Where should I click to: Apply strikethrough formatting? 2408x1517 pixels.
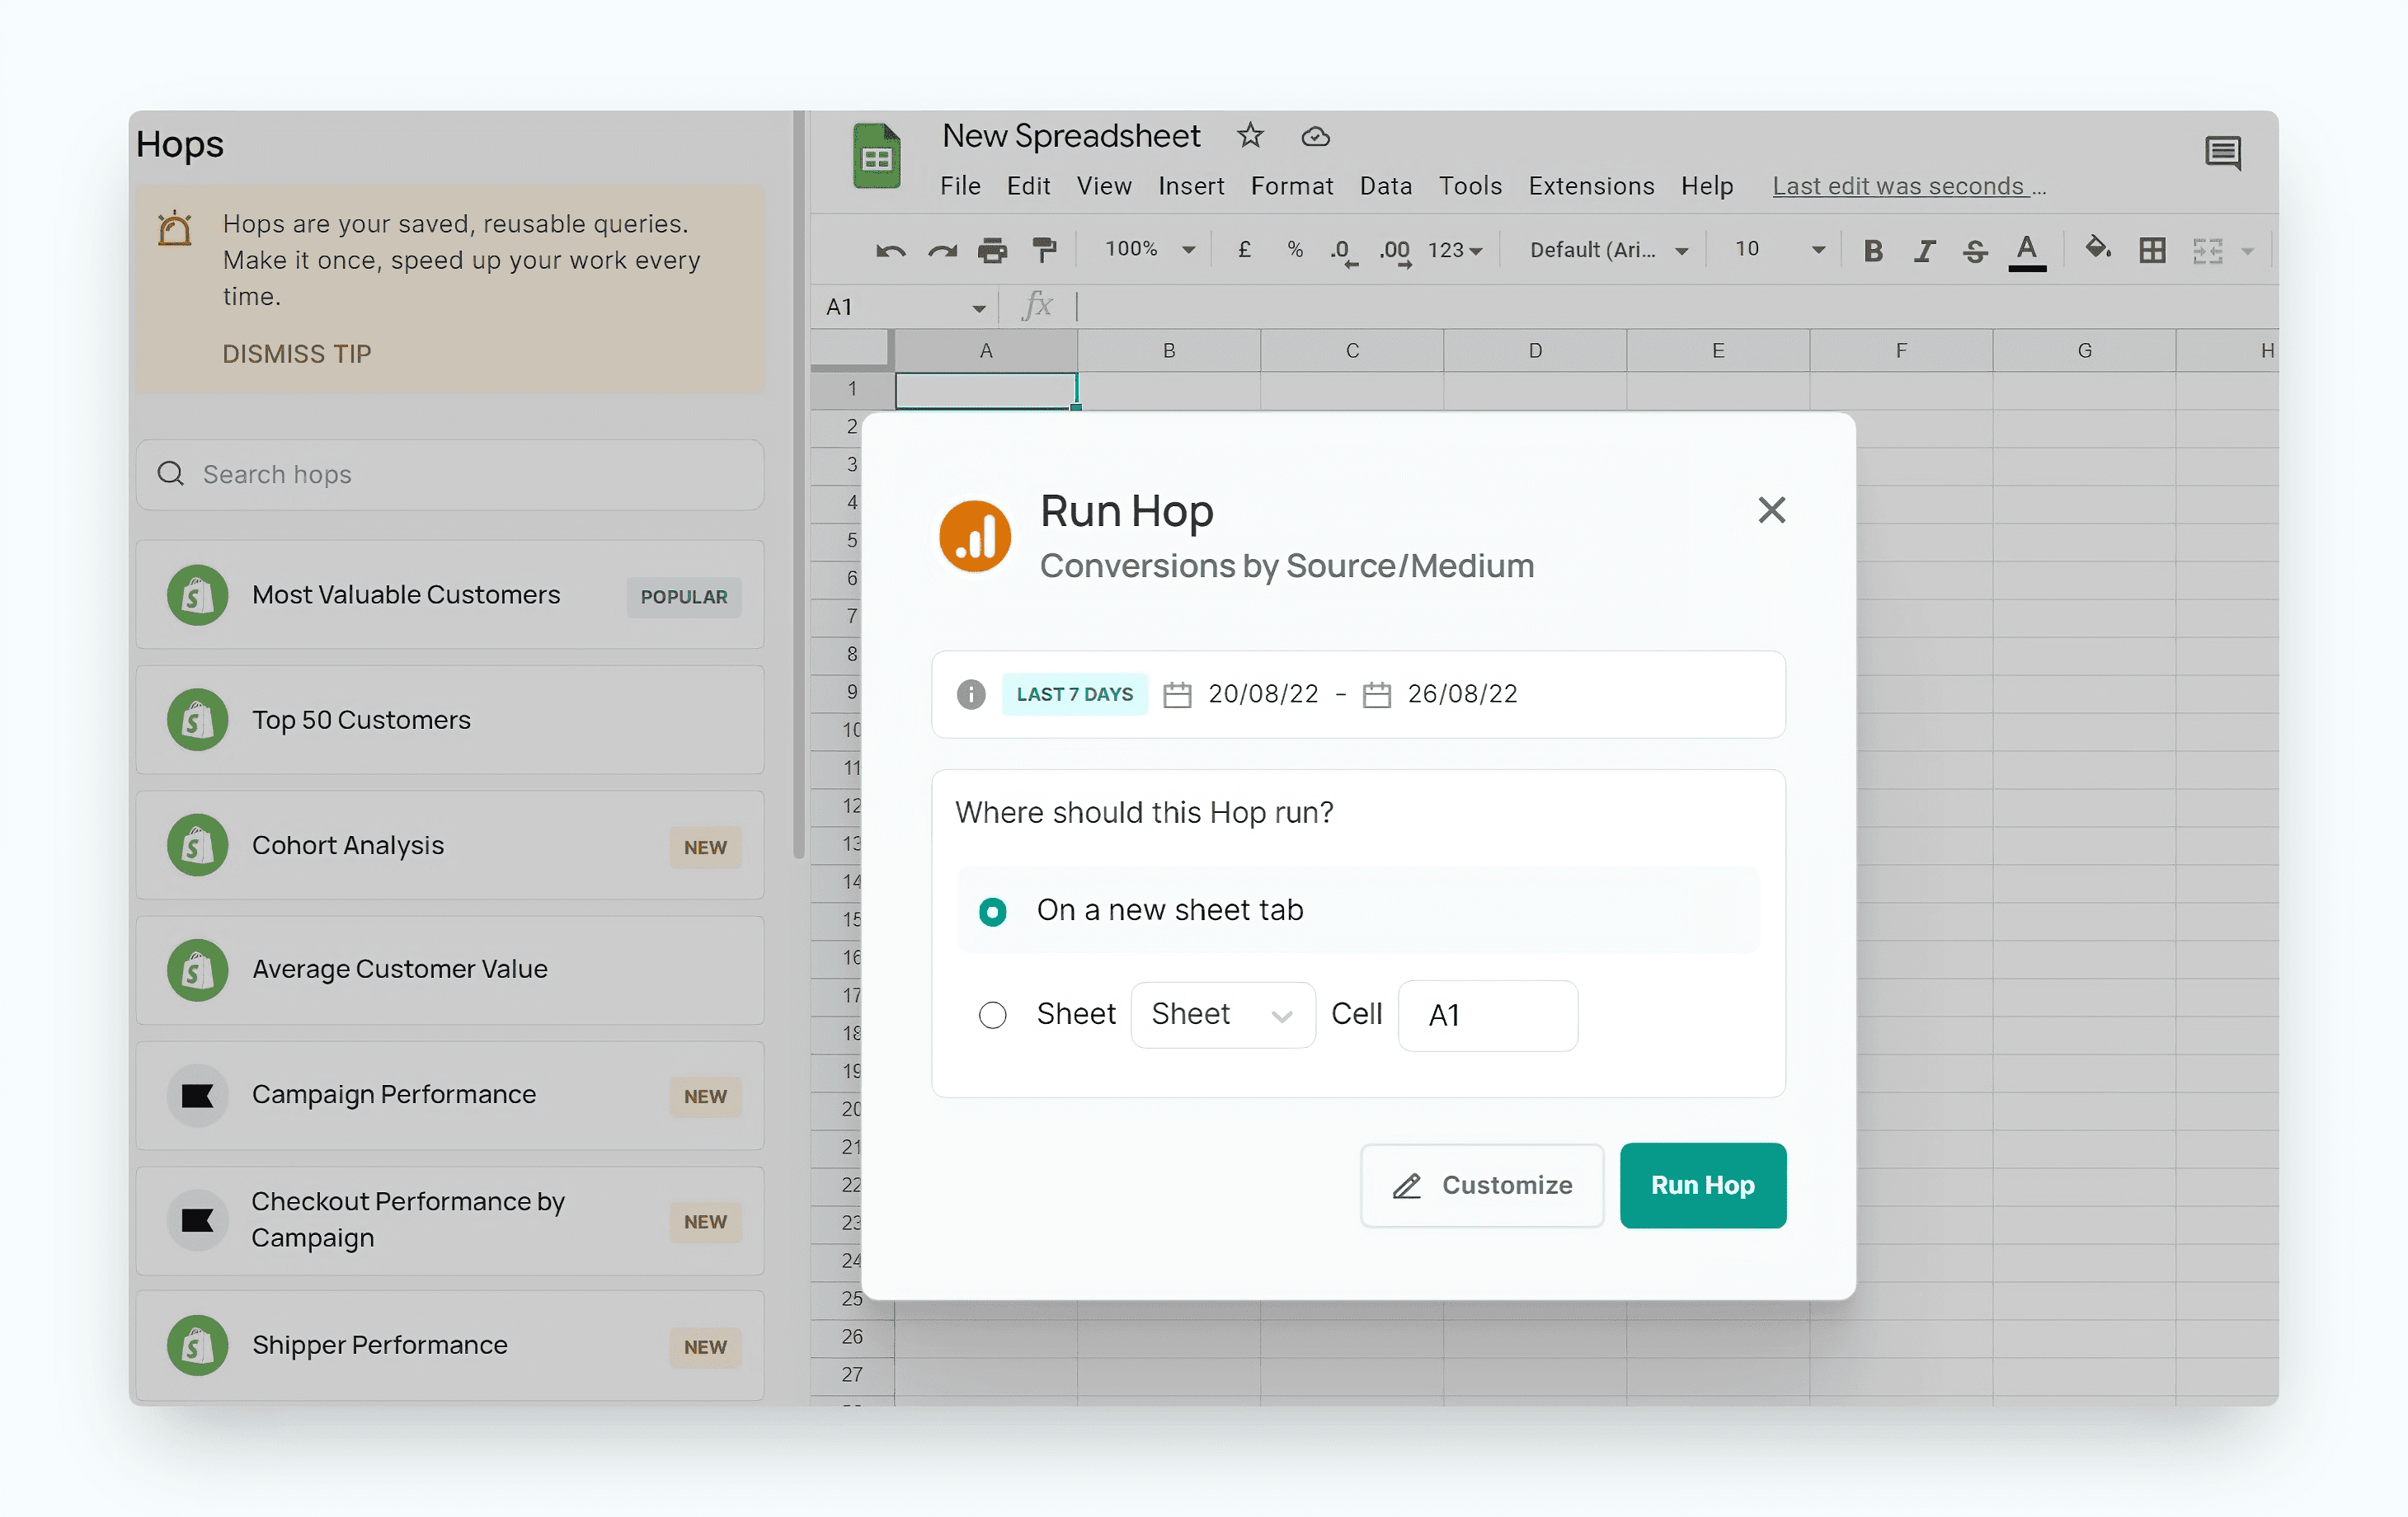coord(1975,250)
